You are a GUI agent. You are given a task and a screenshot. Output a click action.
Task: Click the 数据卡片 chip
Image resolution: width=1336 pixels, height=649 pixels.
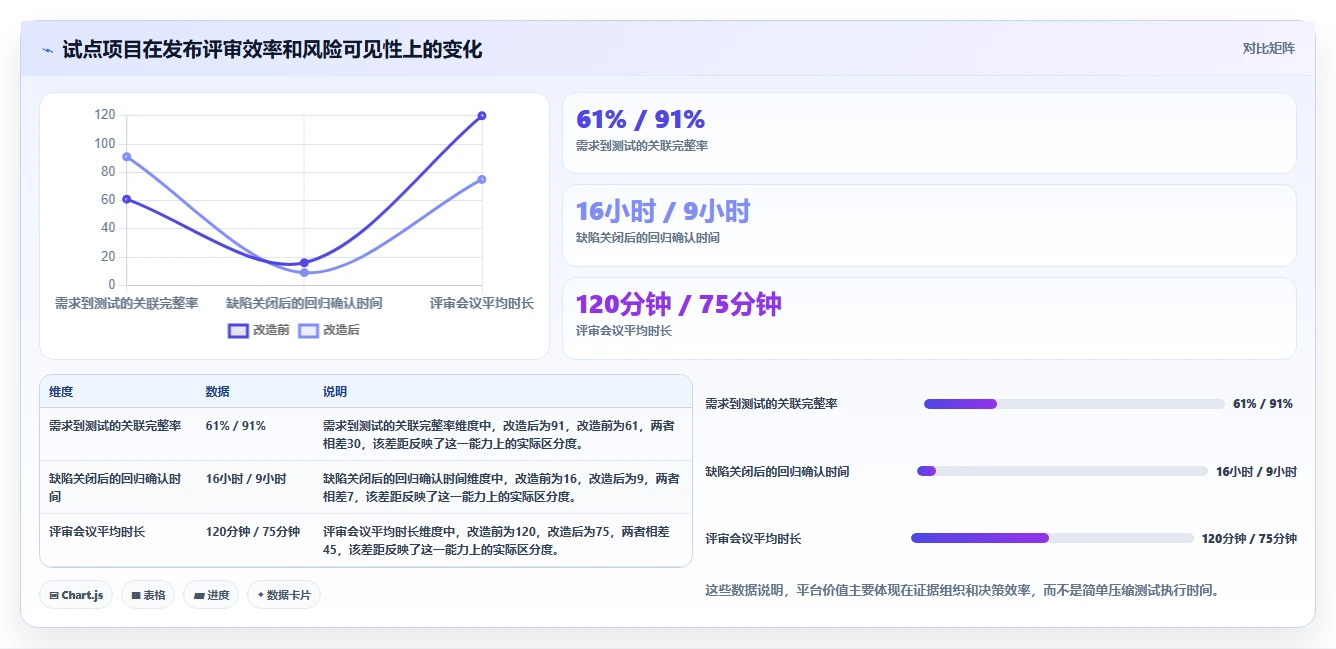(x=284, y=595)
